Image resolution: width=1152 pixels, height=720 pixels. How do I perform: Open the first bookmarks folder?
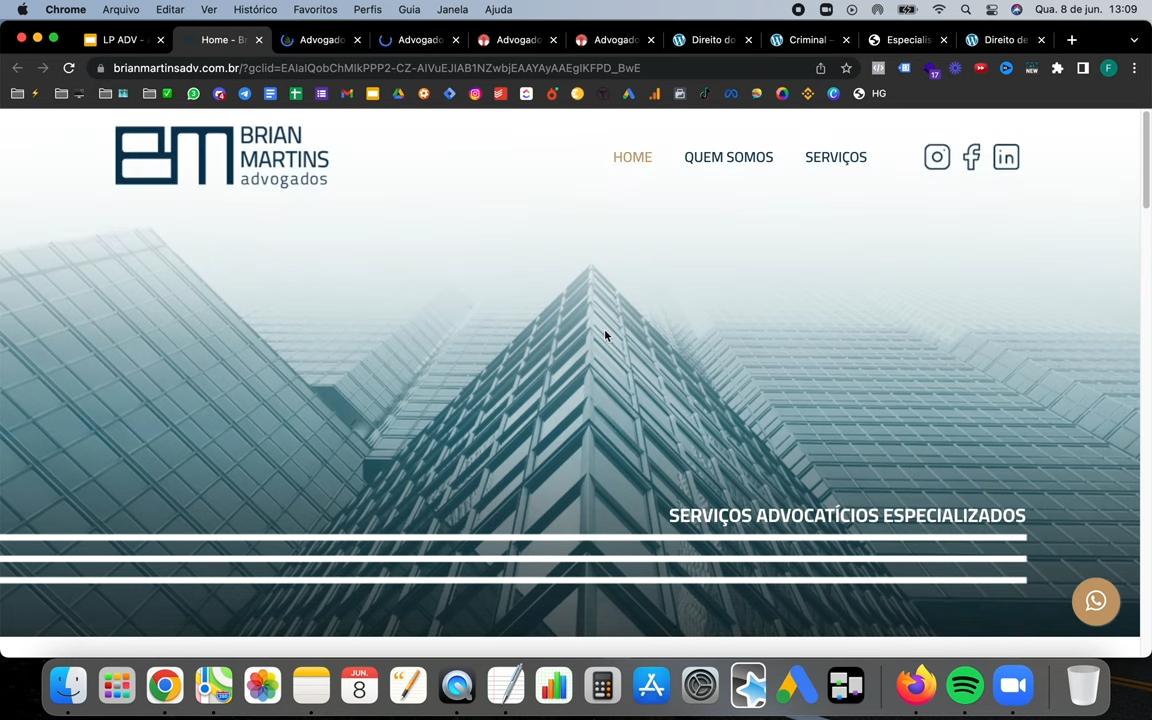25,93
